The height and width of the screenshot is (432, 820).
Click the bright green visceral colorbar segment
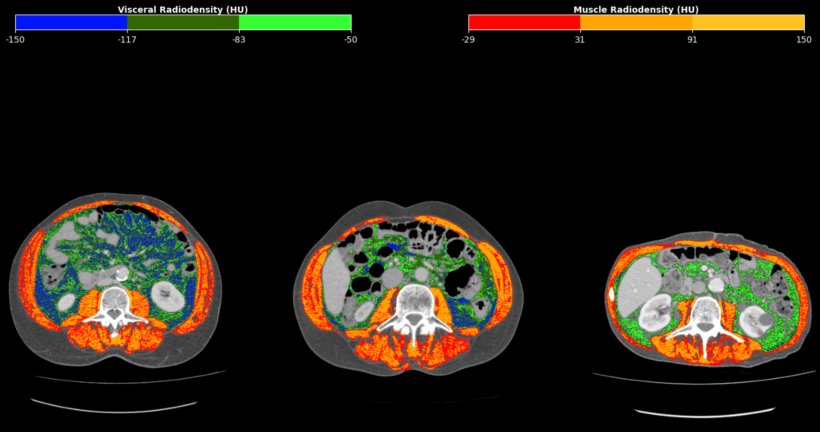(x=295, y=22)
